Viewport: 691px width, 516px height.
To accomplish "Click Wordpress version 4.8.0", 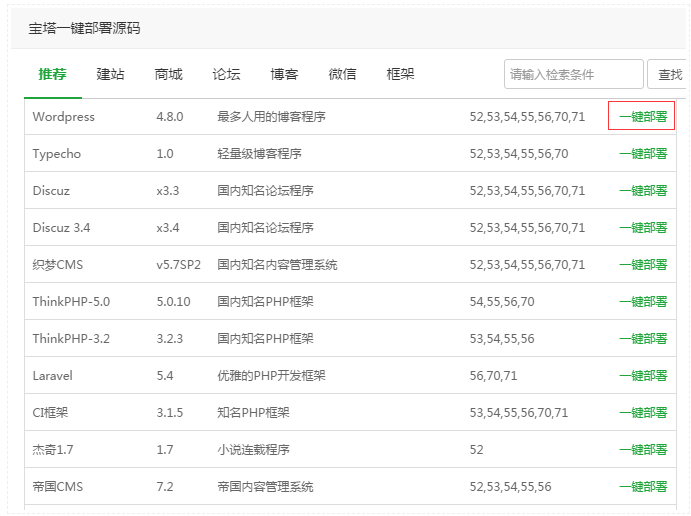I will 170,117.
